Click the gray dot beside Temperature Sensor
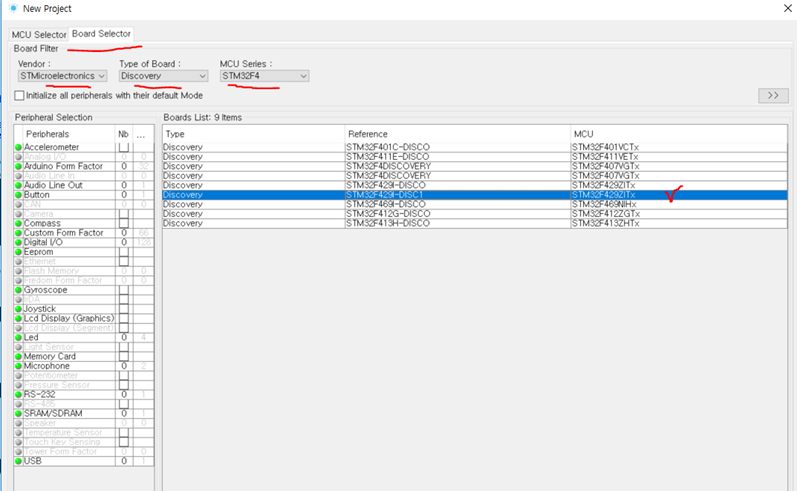This screenshot has height=491, width=797. click(19, 433)
